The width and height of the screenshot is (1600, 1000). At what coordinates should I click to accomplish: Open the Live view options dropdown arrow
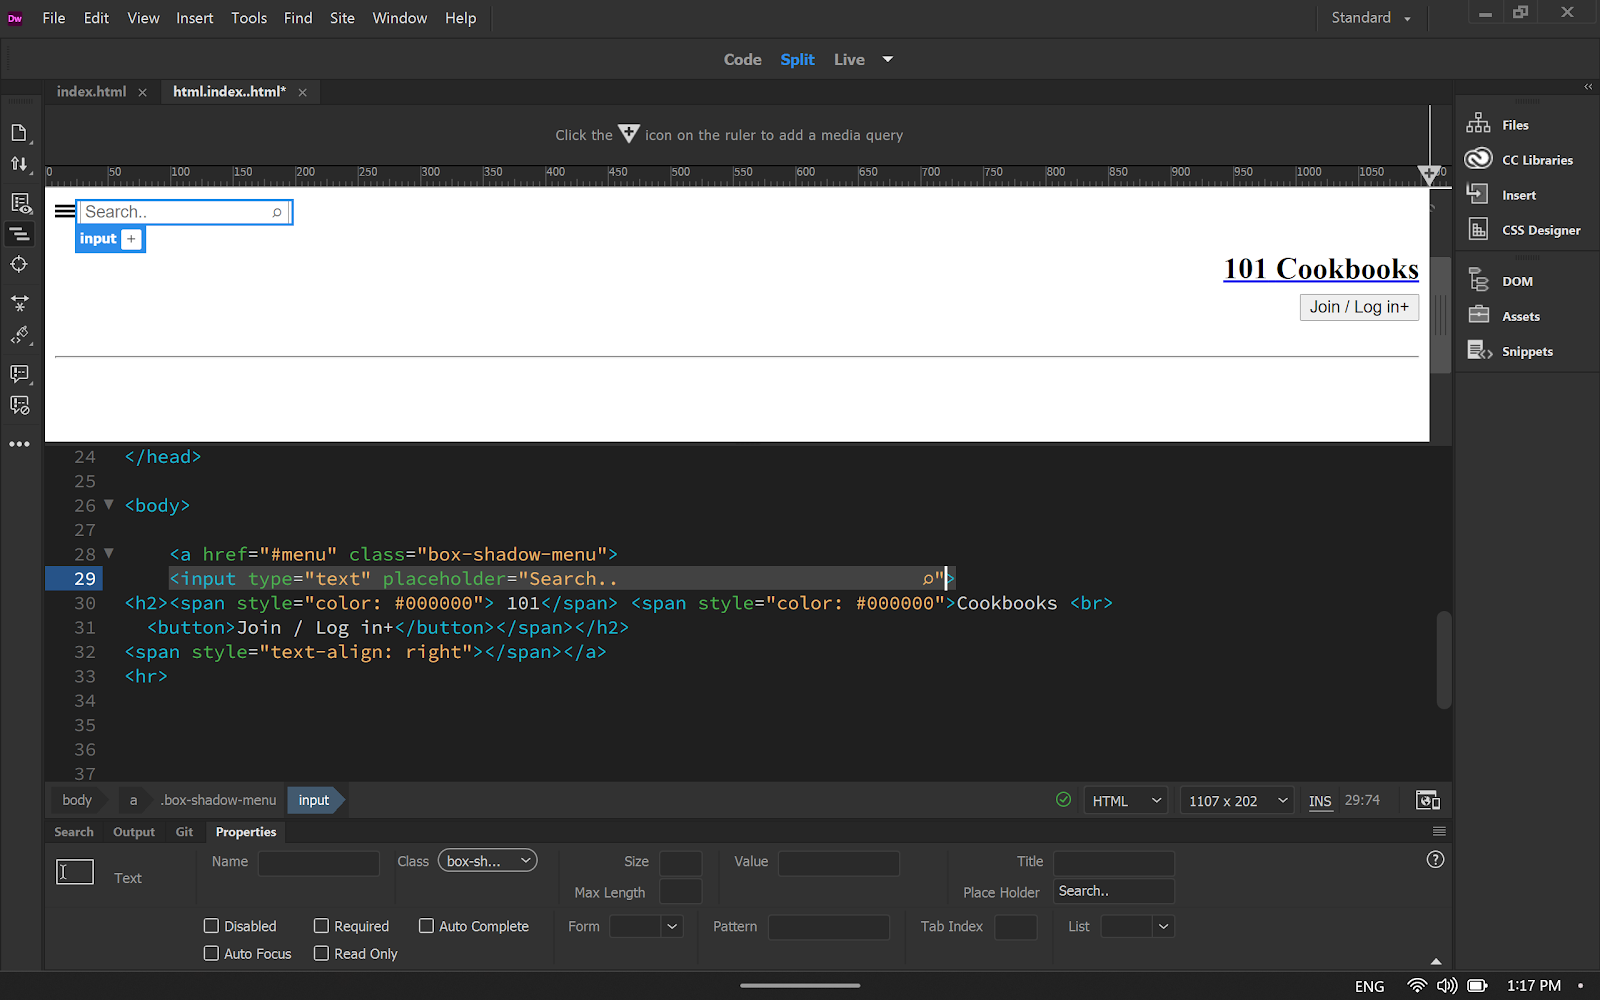pos(887,59)
